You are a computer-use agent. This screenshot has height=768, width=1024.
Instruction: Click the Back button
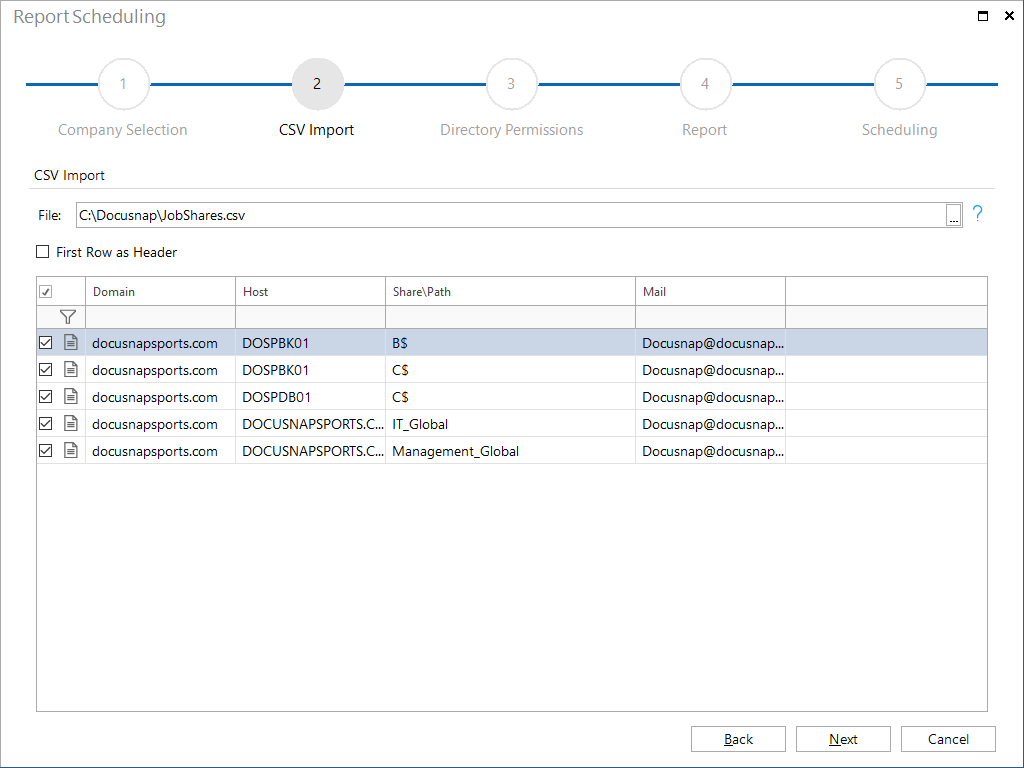(x=738, y=739)
